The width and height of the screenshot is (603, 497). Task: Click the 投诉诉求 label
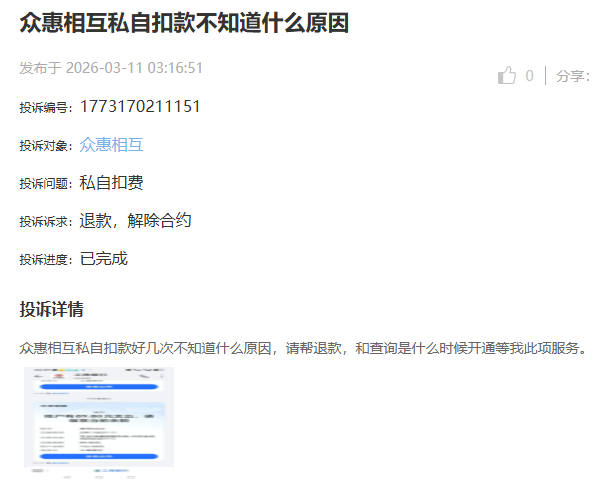click(x=46, y=221)
